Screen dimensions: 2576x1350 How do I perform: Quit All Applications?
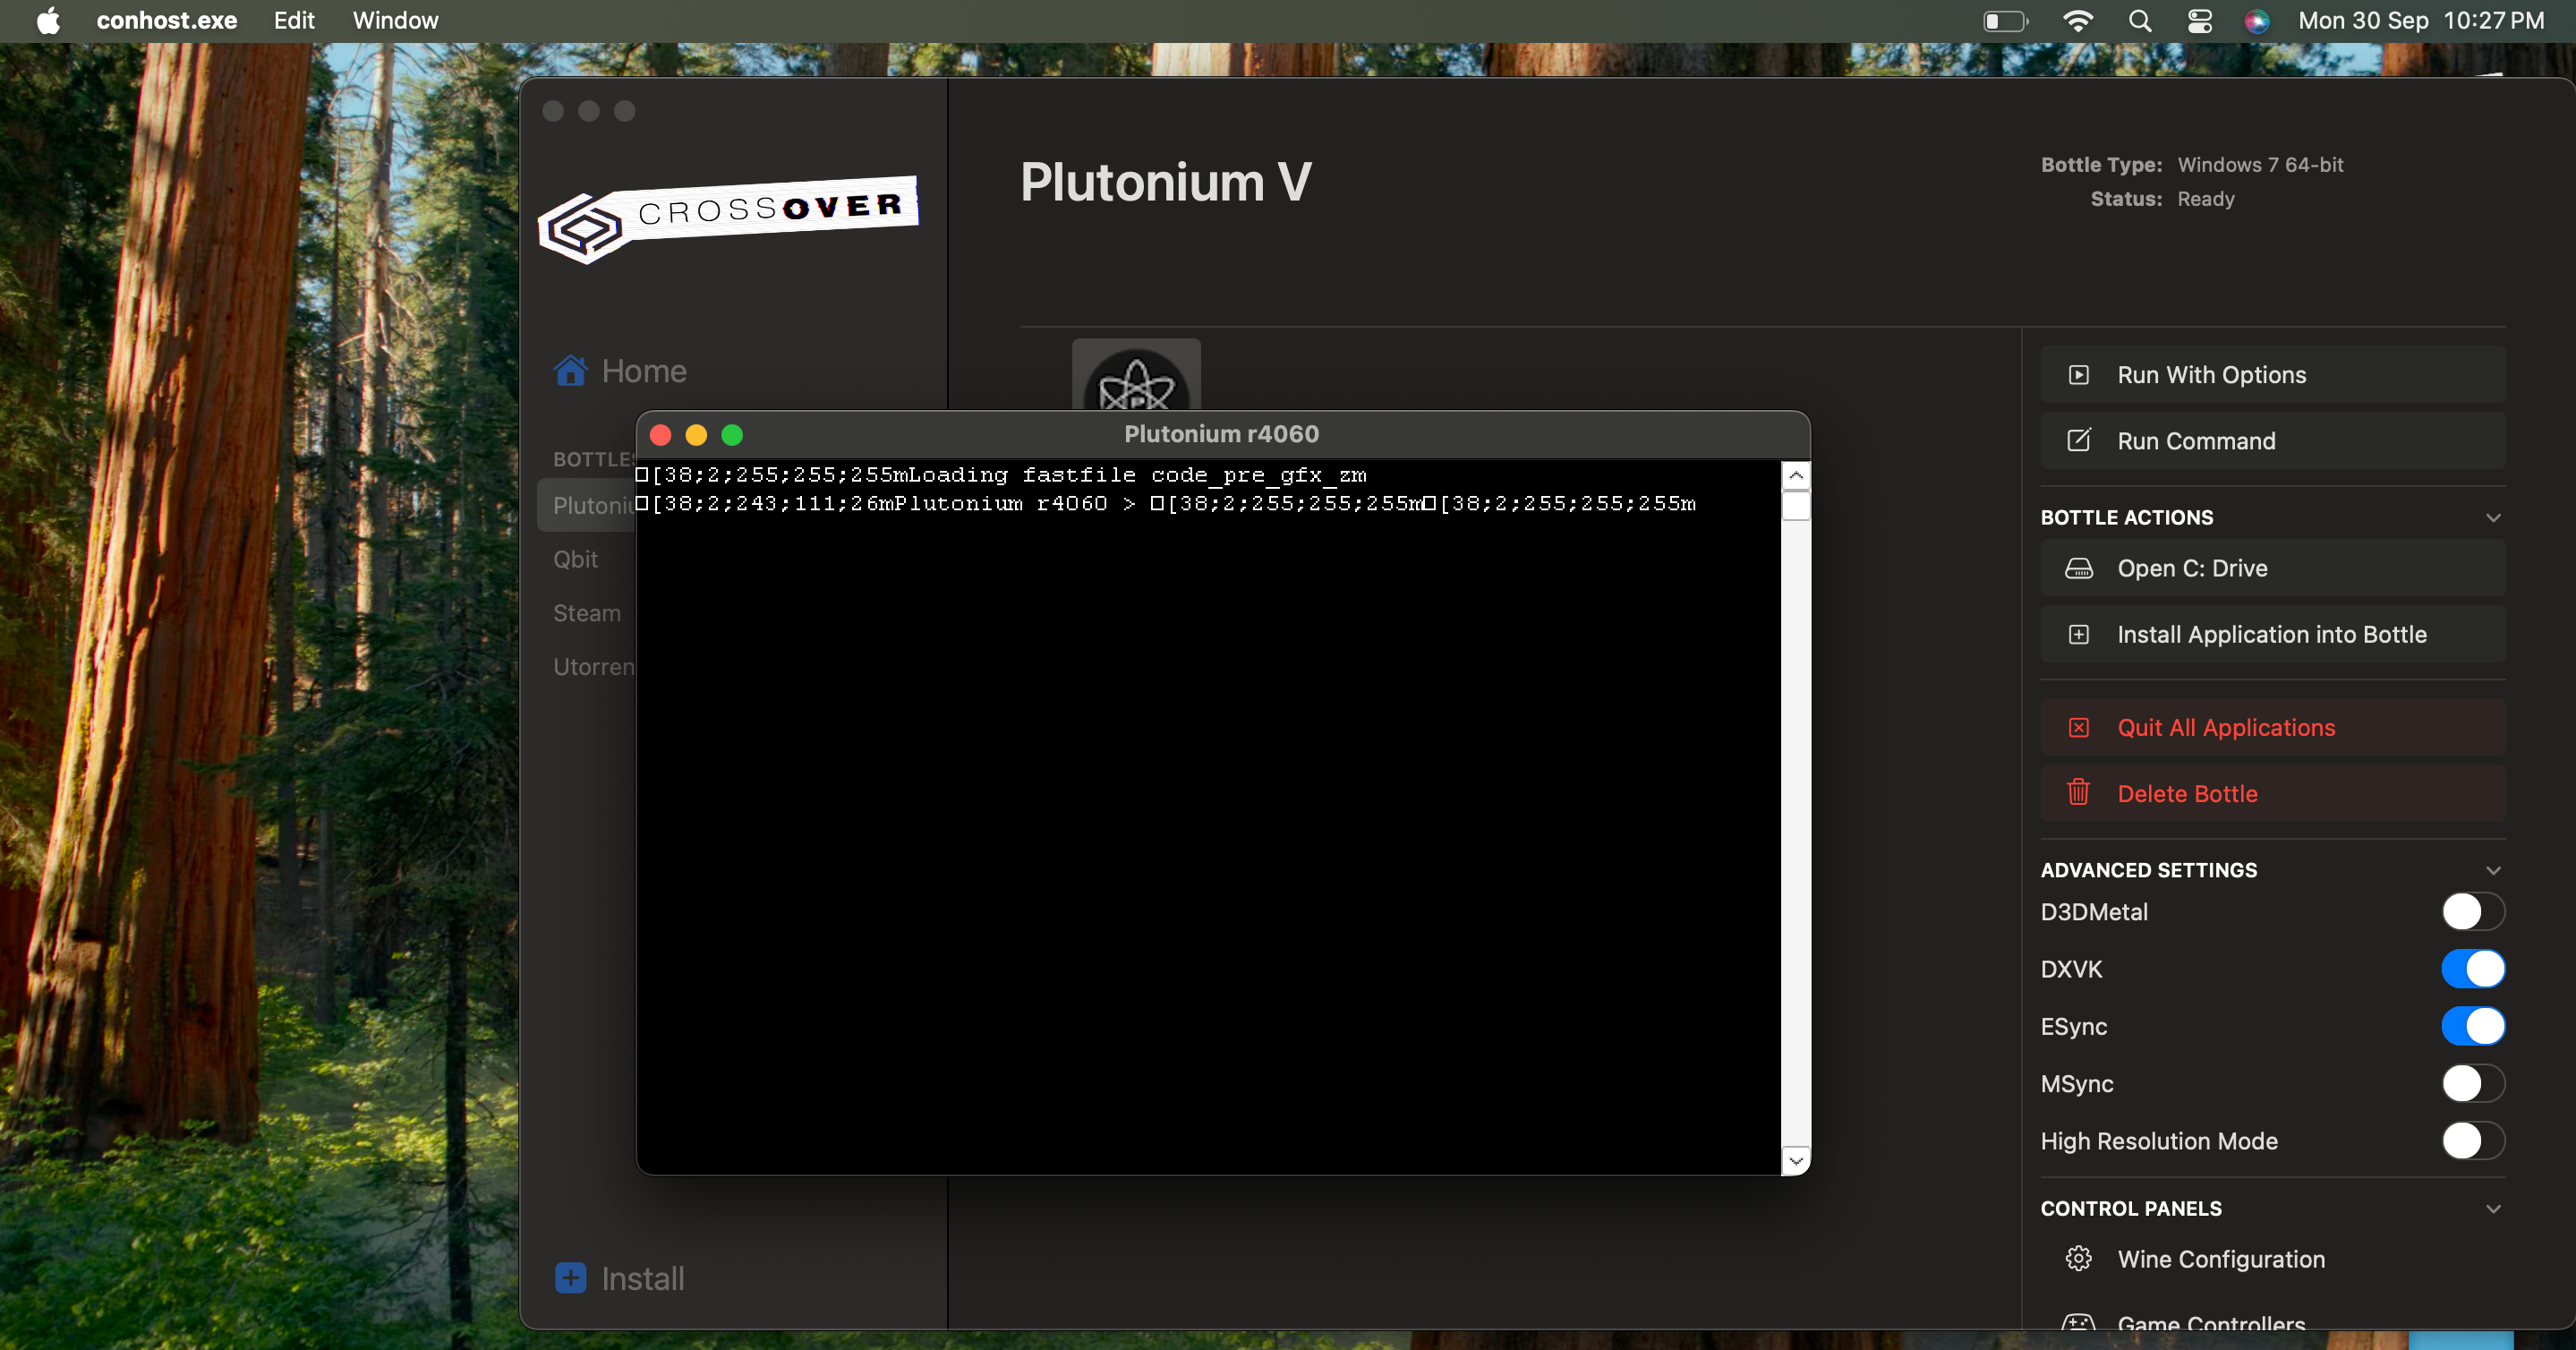2273,727
